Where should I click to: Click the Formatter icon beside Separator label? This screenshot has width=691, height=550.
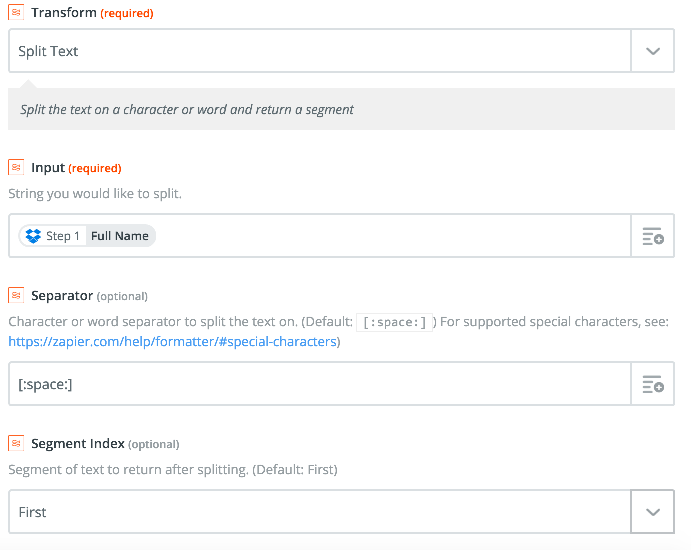(16, 295)
